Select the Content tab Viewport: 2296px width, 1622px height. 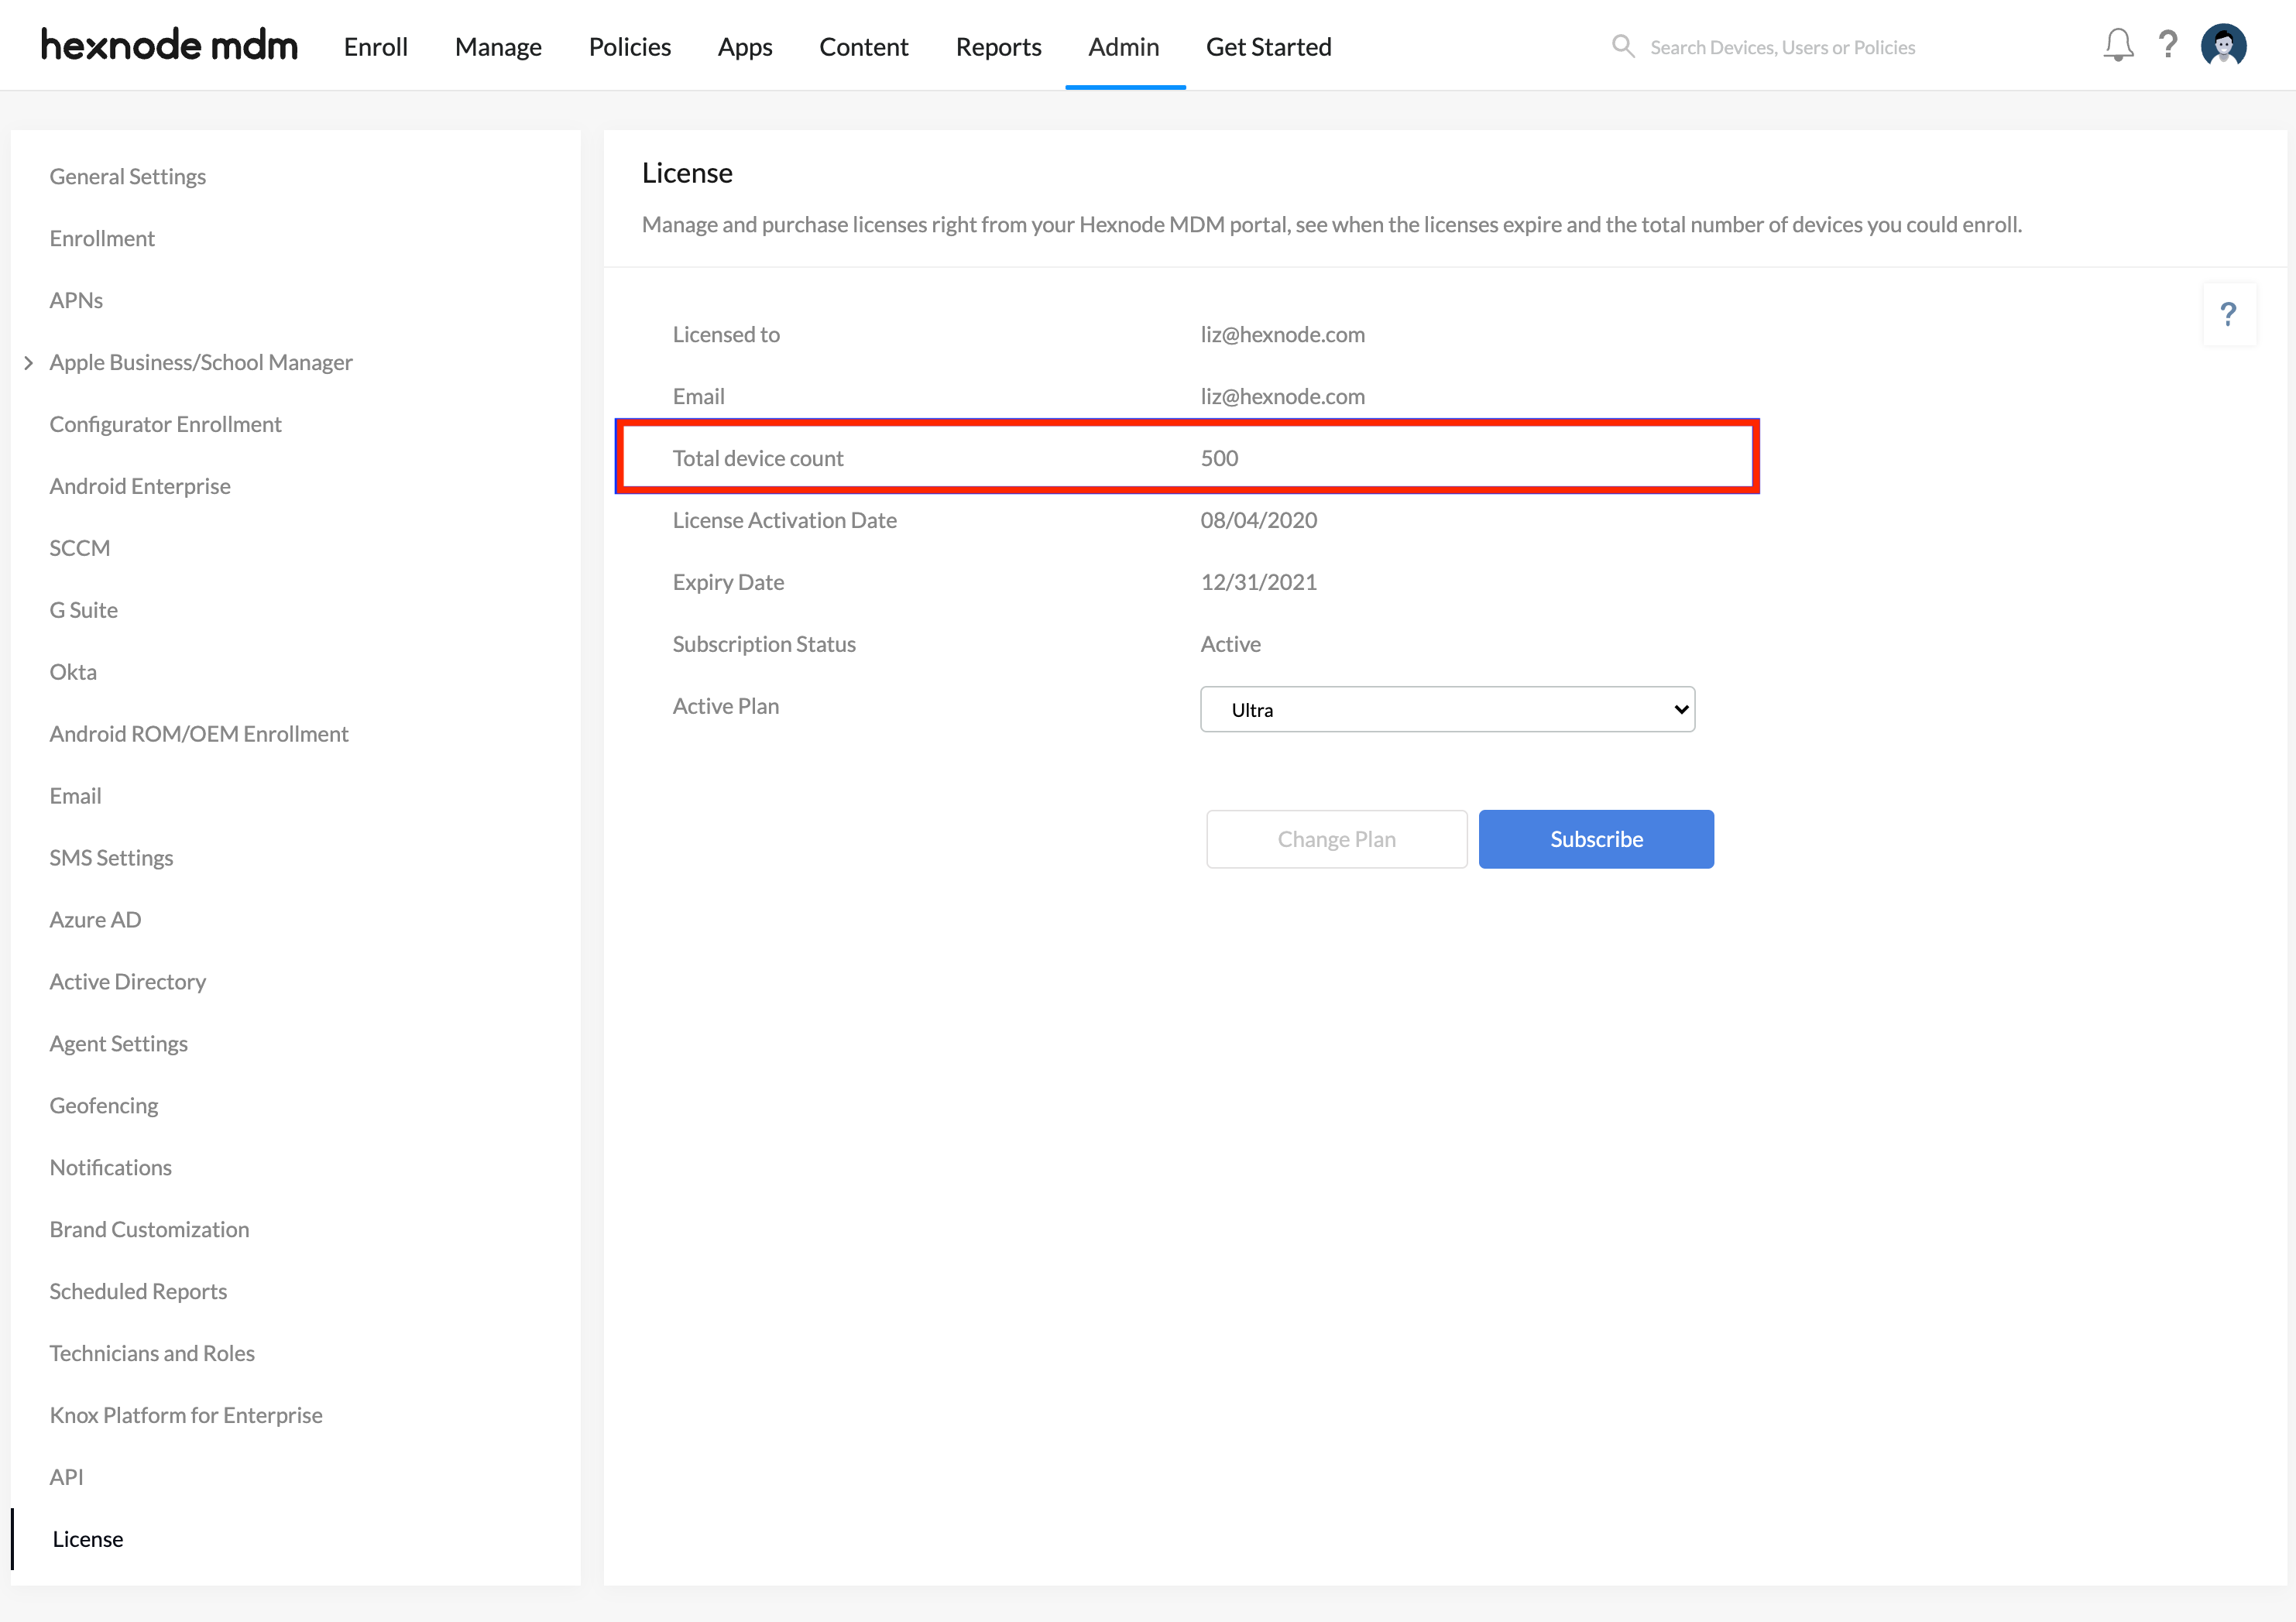(x=864, y=47)
